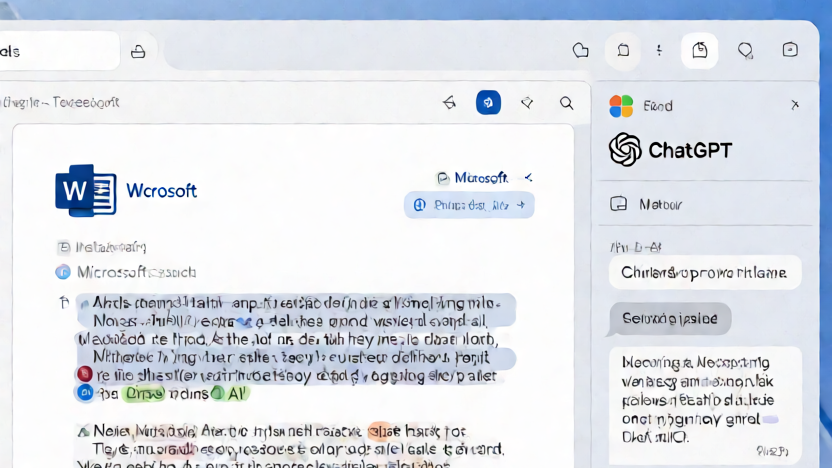Click the ChatGPT logo in side panel

point(625,150)
